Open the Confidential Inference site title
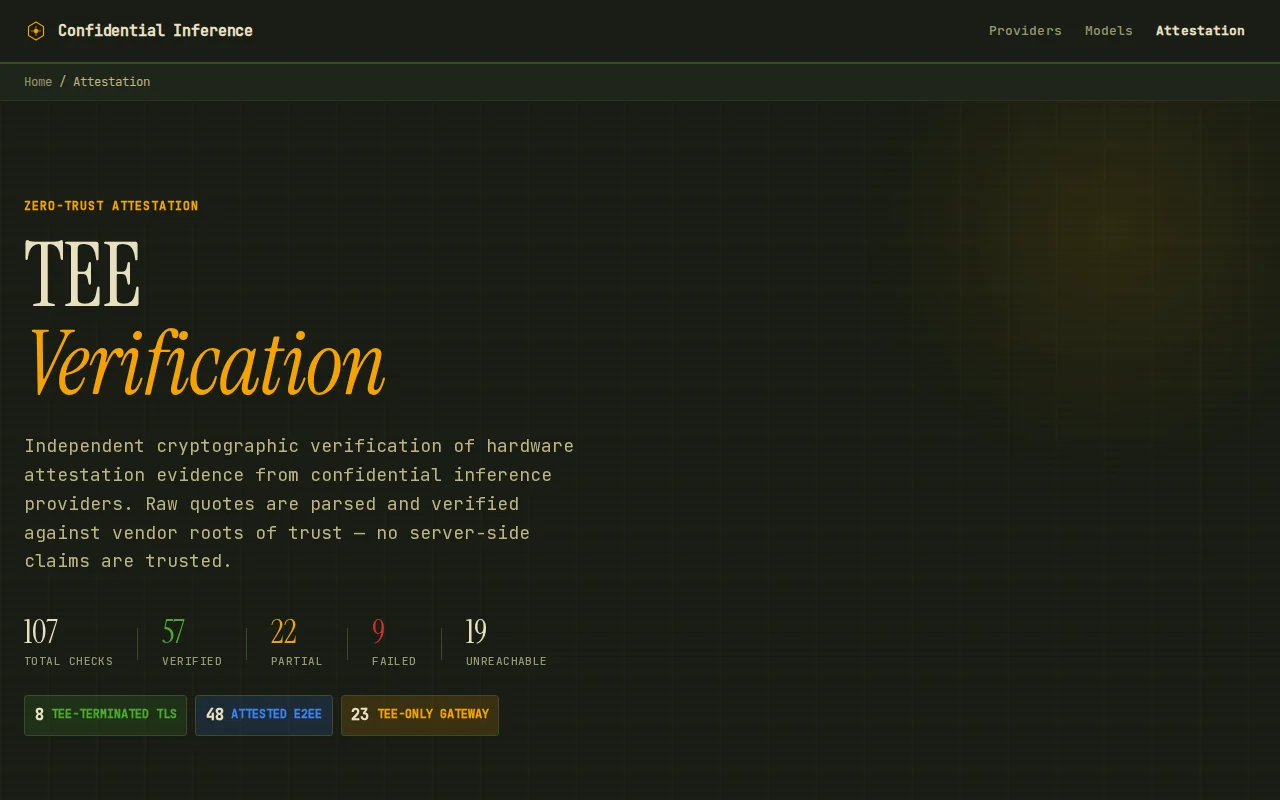 tap(155, 31)
